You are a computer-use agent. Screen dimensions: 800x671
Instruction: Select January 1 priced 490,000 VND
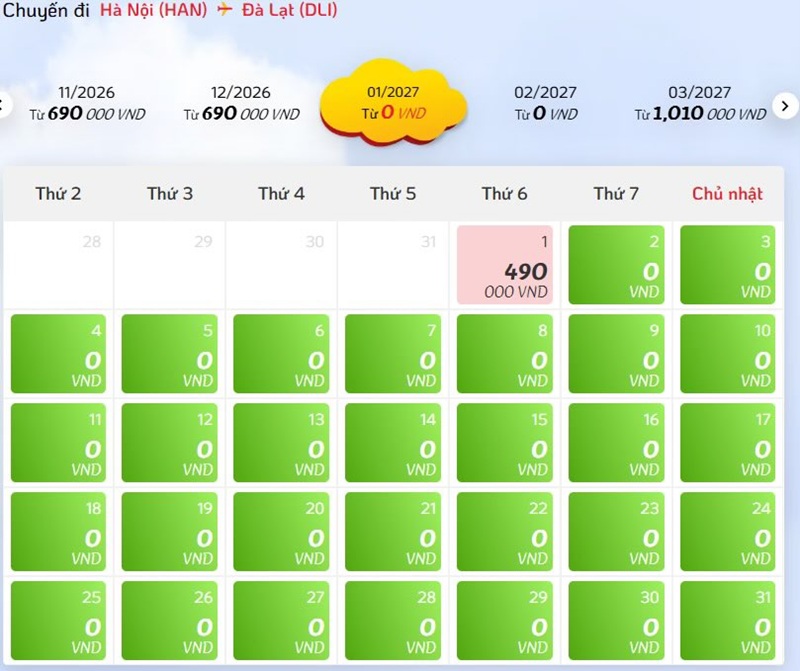pos(505,265)
